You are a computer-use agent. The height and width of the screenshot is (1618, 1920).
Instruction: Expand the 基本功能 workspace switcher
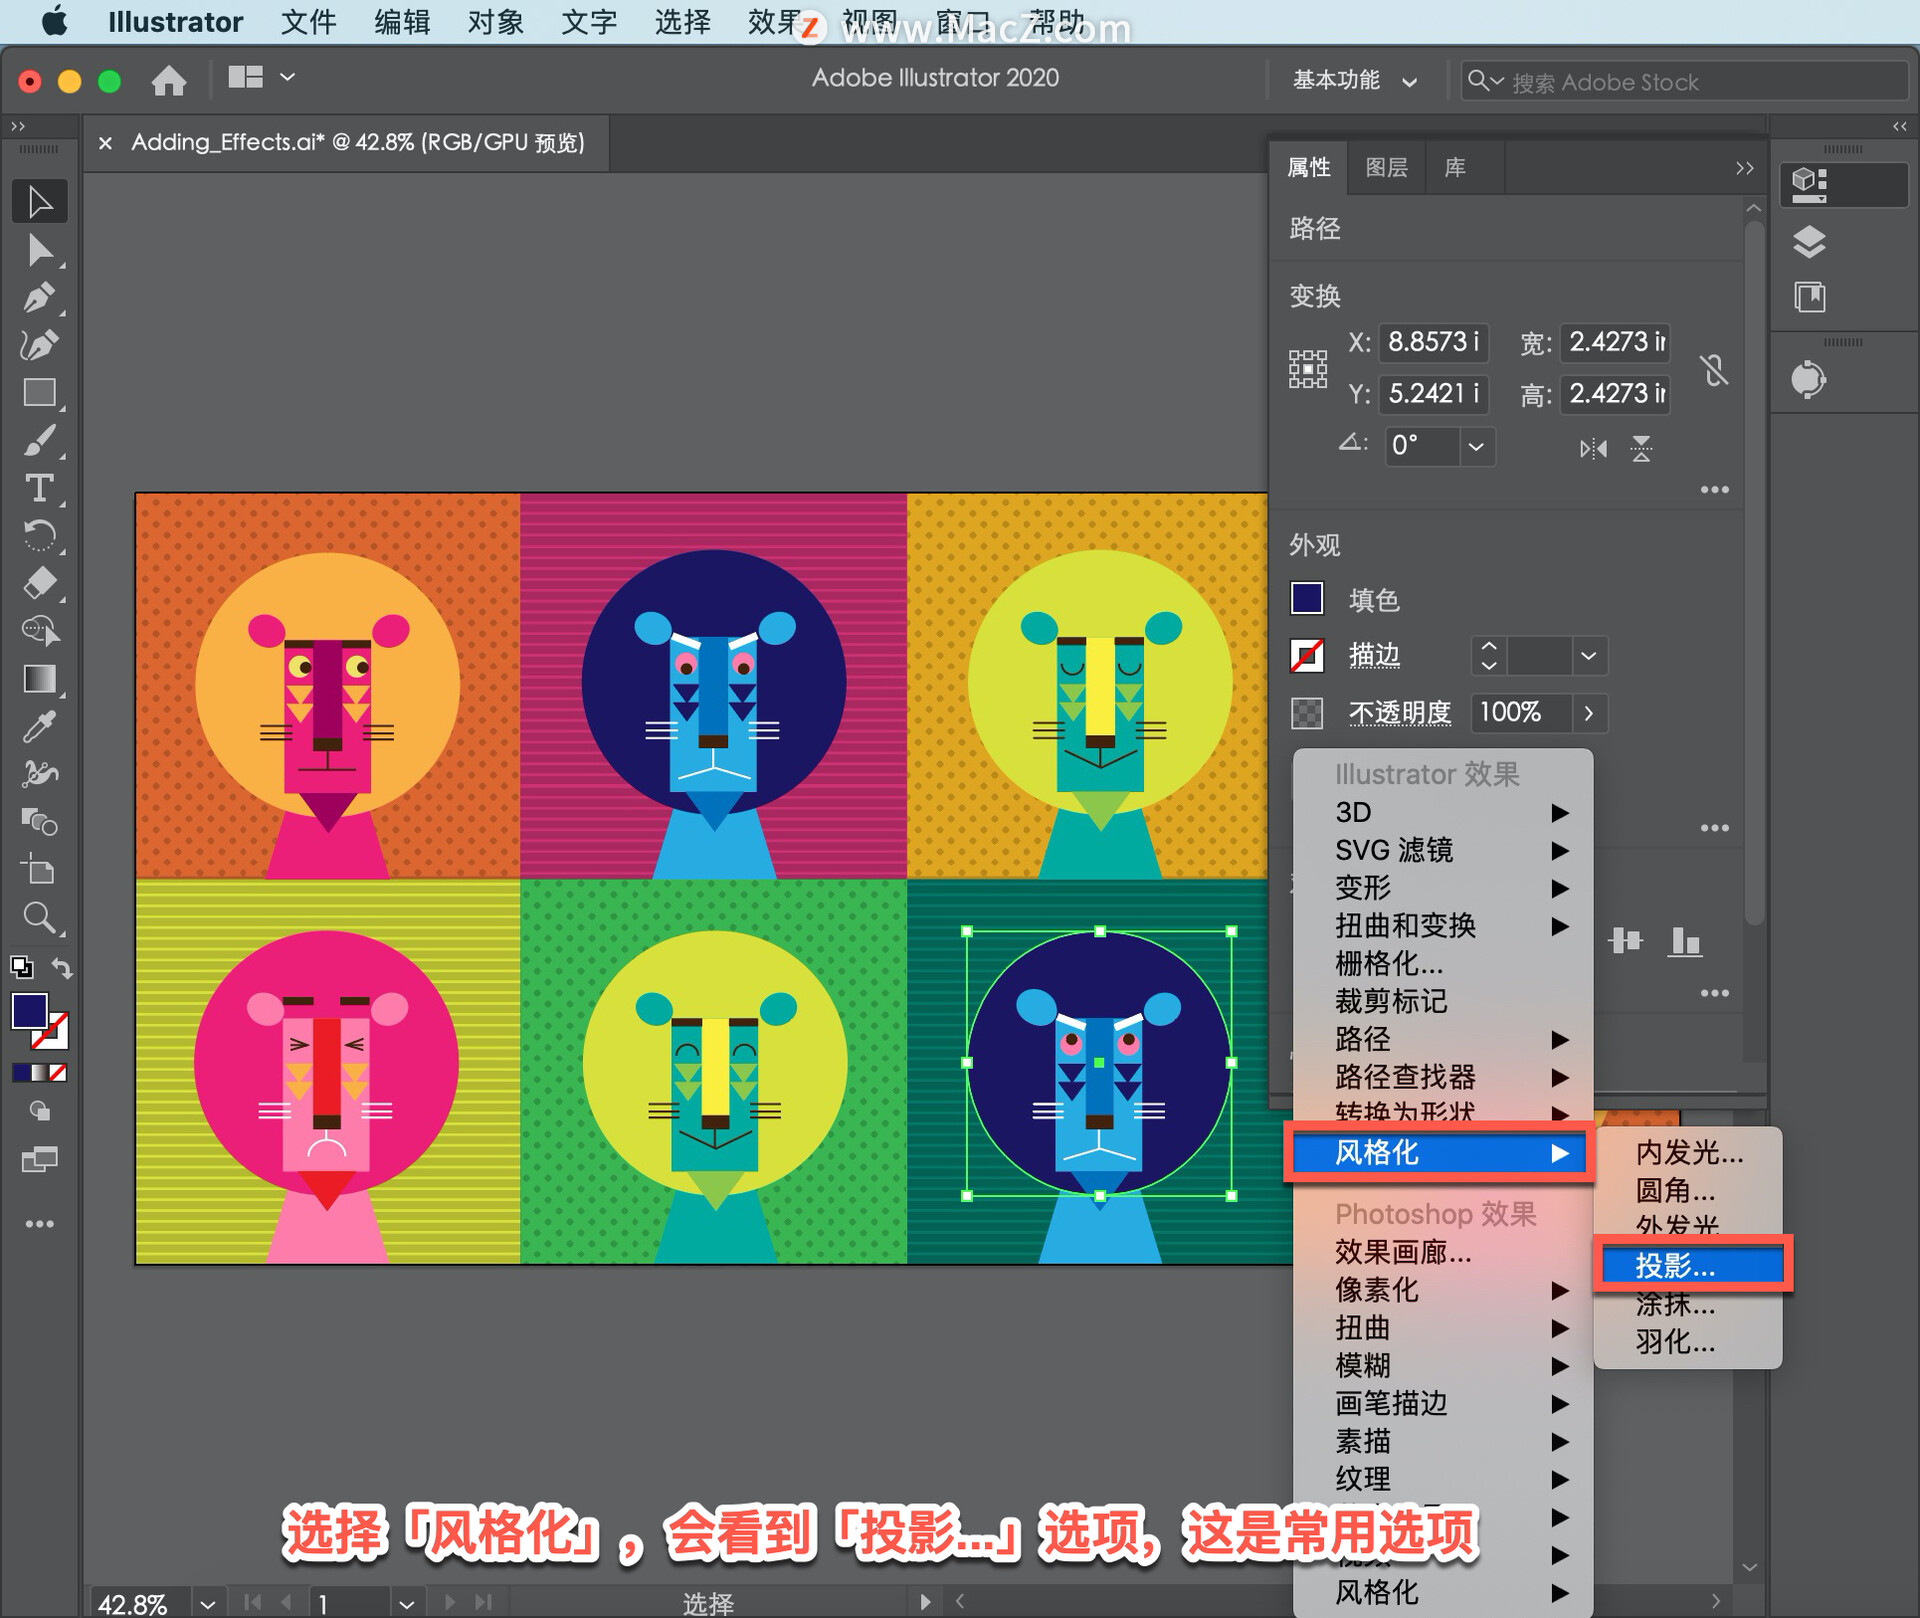(1354, 81)
